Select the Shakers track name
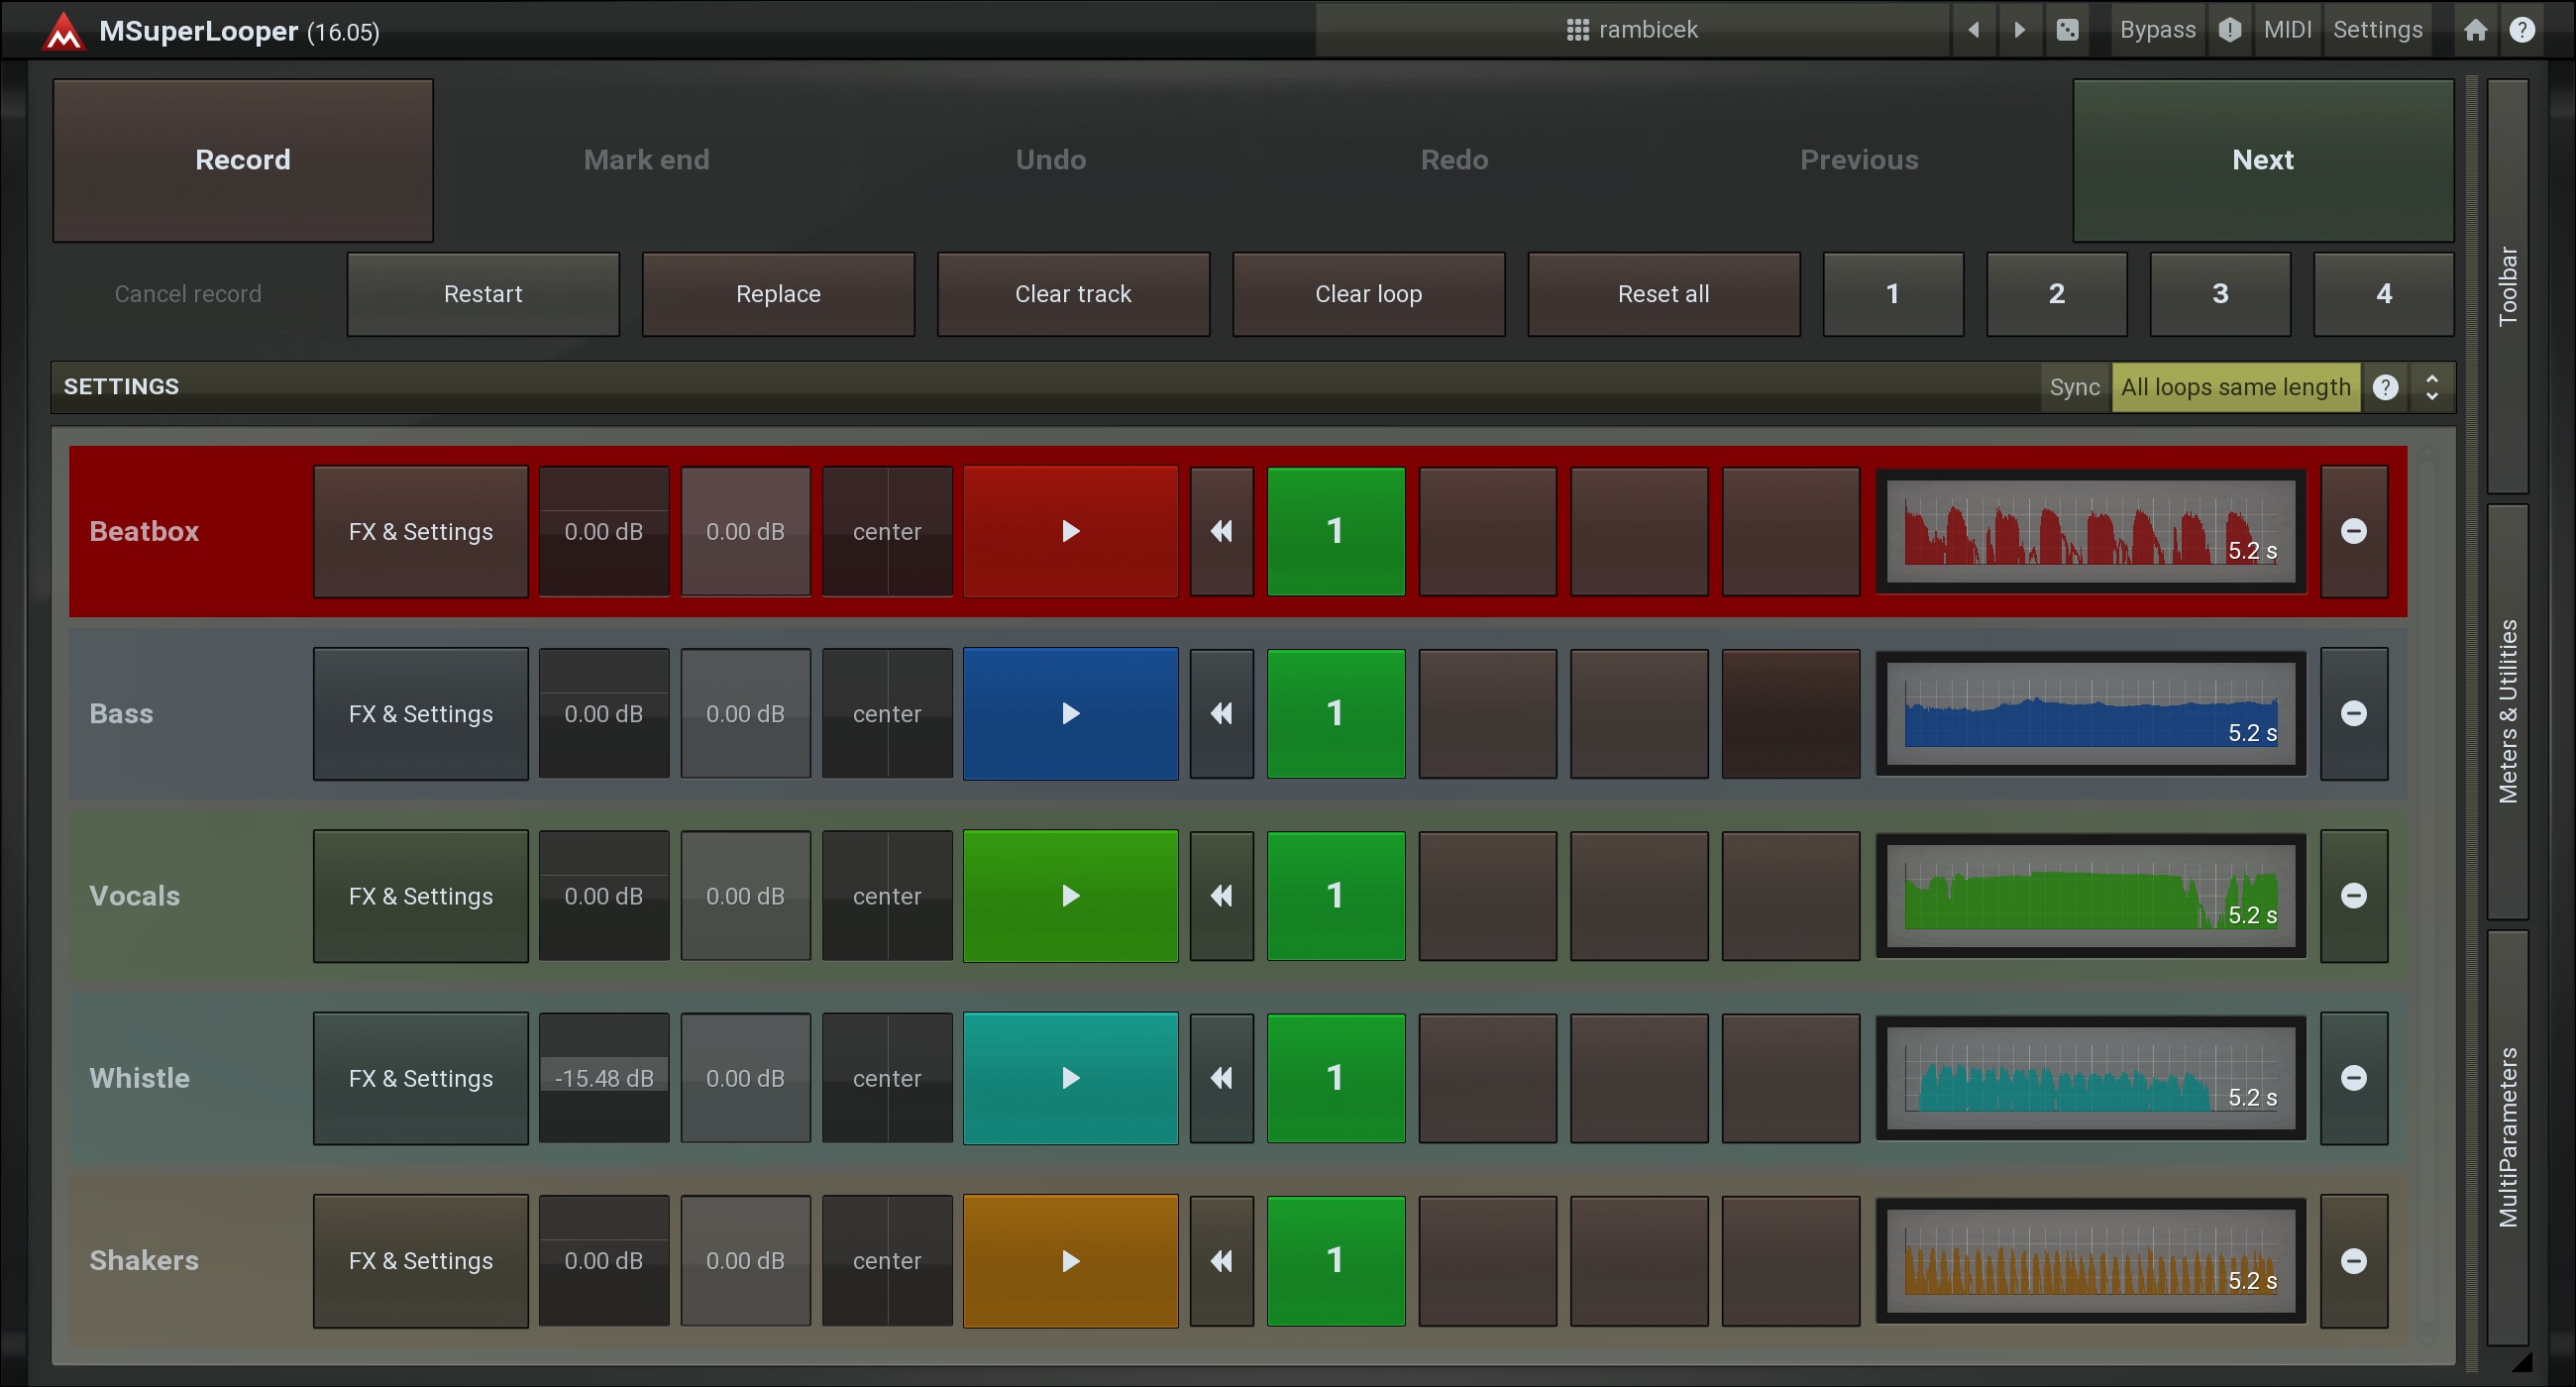 144,1261
